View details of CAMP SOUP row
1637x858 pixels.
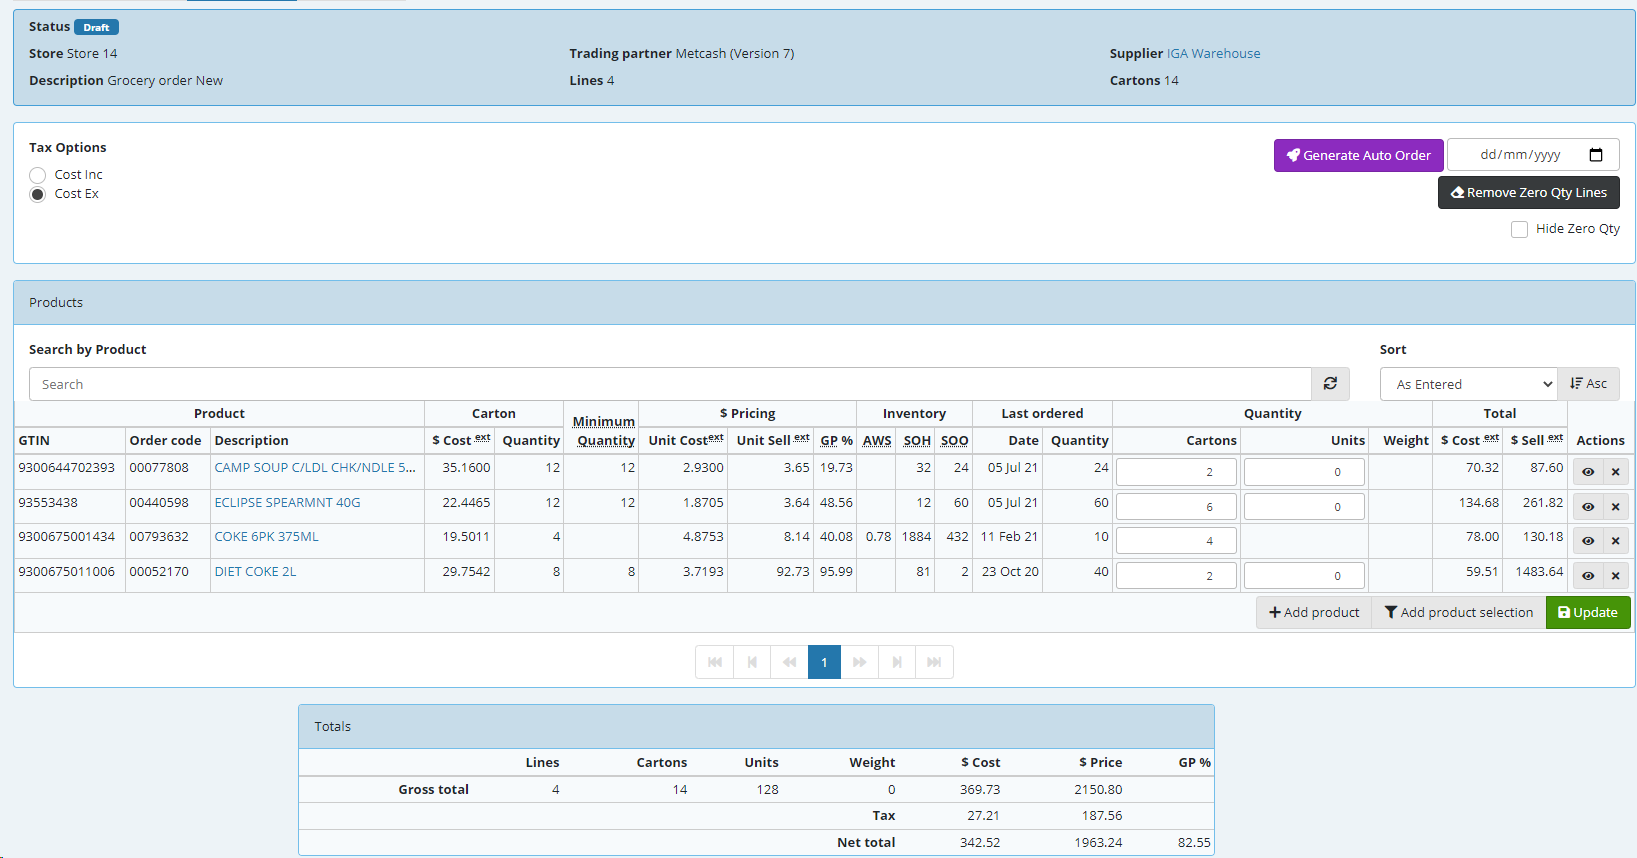pos(1588,472)
